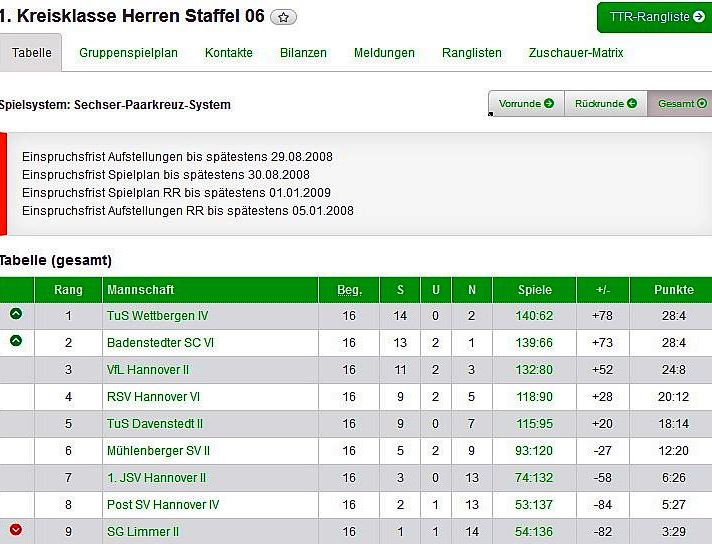
Task: Click the Punkte column header
Action: (674, 290)
